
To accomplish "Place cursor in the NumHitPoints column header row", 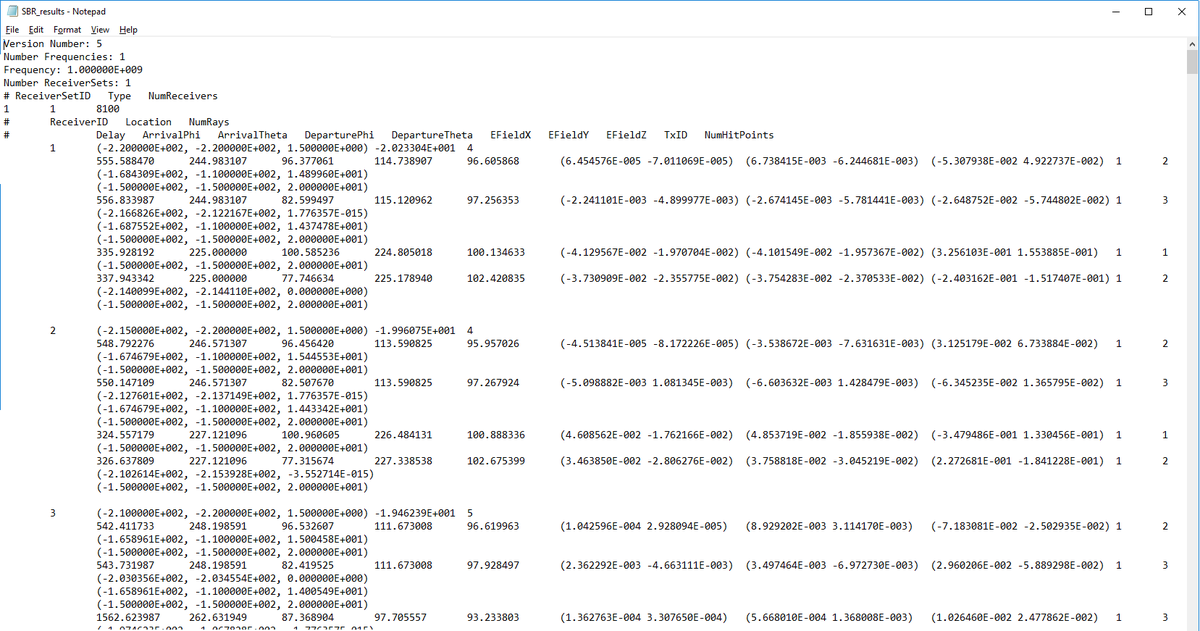I will tap(739, 134).
